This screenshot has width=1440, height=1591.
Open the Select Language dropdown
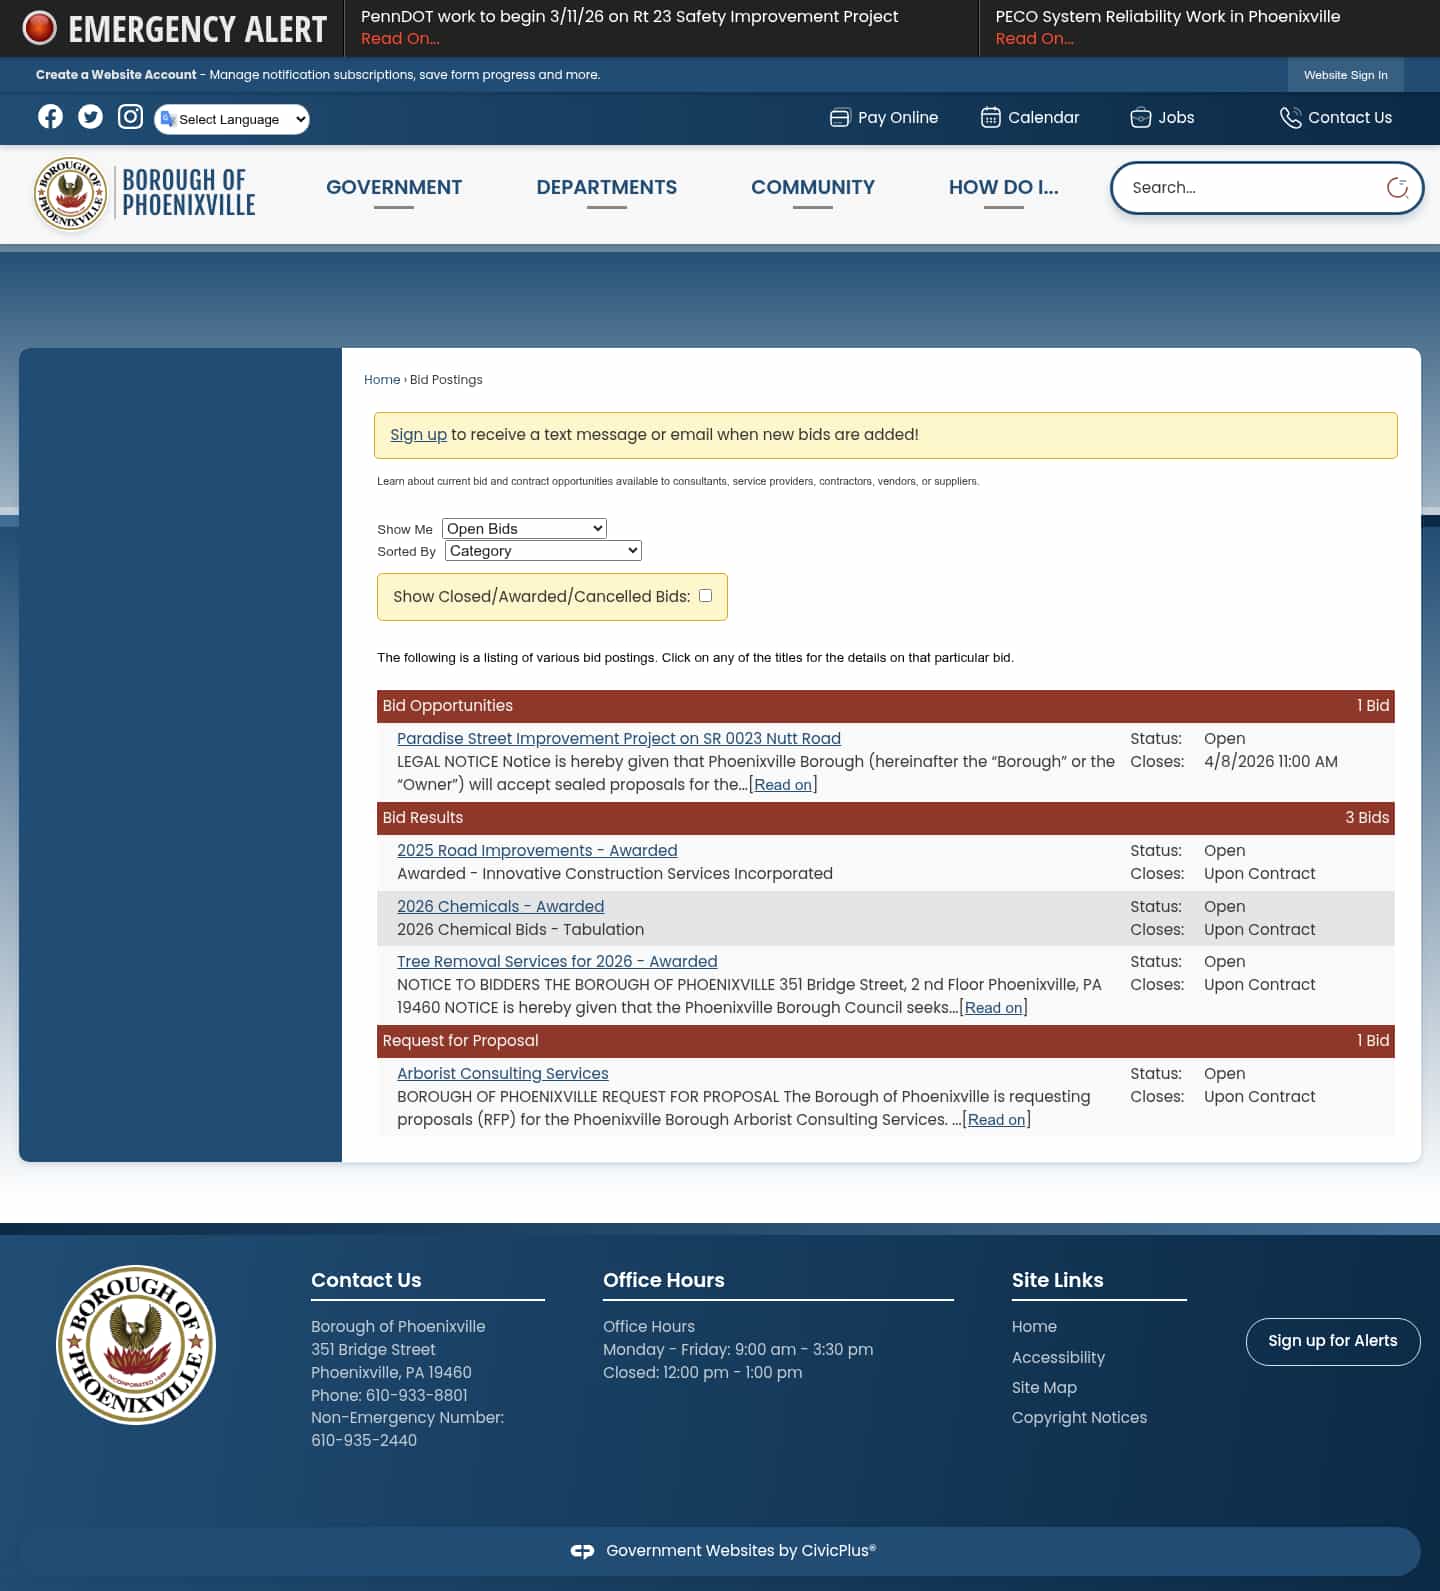click(x=232, y=119)
